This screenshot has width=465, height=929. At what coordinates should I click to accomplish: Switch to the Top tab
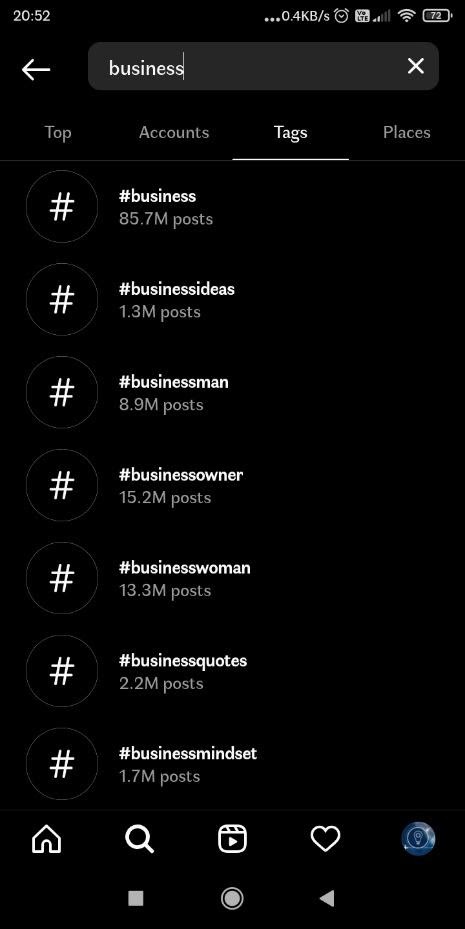[58, 133]
